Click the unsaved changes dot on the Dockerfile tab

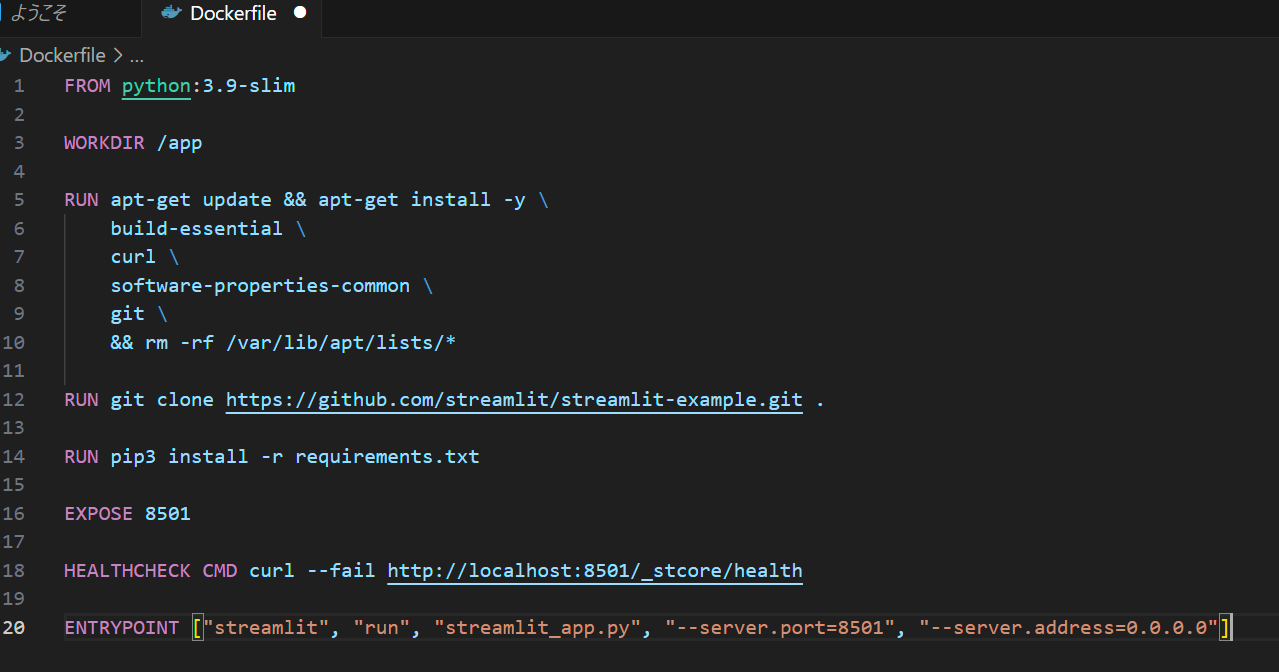coord(299,13)
